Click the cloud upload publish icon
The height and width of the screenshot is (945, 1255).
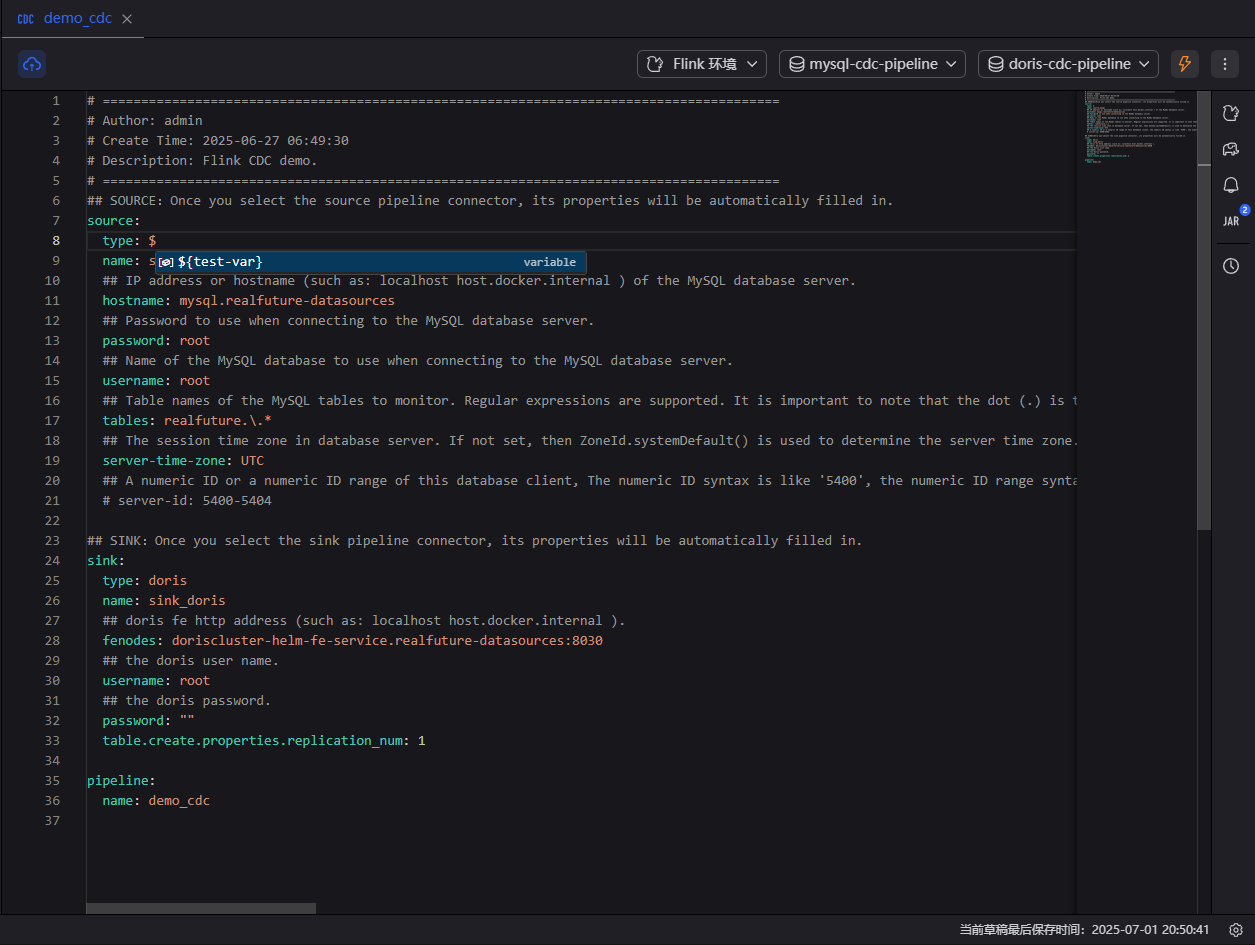32,64
